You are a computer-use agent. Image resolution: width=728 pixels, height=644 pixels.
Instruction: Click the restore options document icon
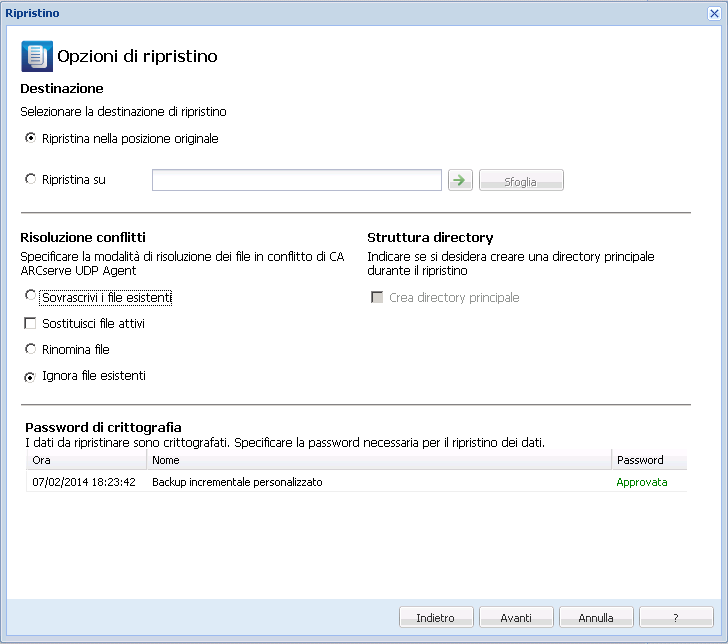tap(37, 56)
